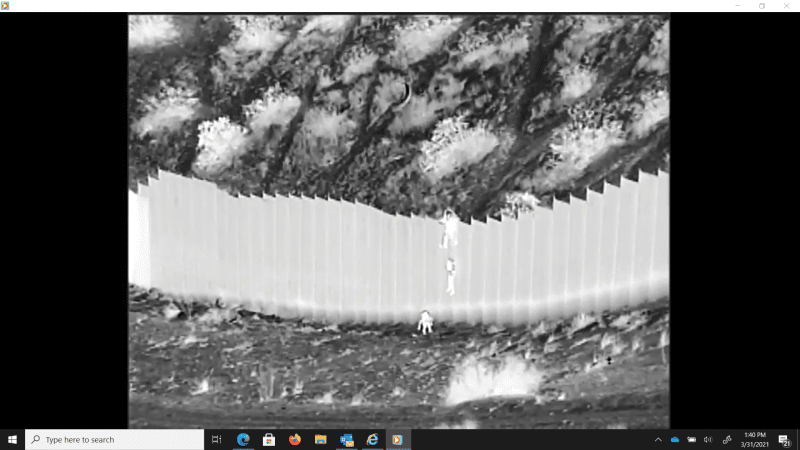Open Outlook mail app on taskbar
Viewport: 800px width, 450px height.
[x=347, y=439]
